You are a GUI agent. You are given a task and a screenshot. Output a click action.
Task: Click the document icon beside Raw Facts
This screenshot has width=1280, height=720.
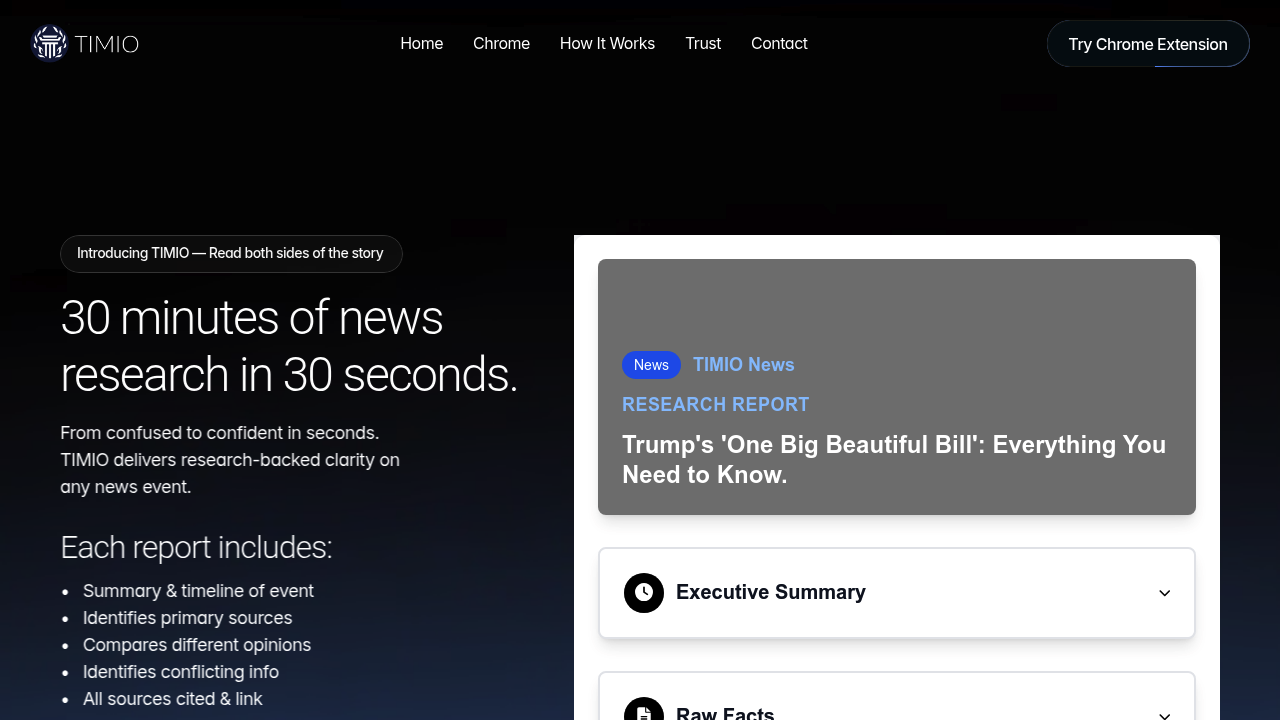[x=644, y=710]
